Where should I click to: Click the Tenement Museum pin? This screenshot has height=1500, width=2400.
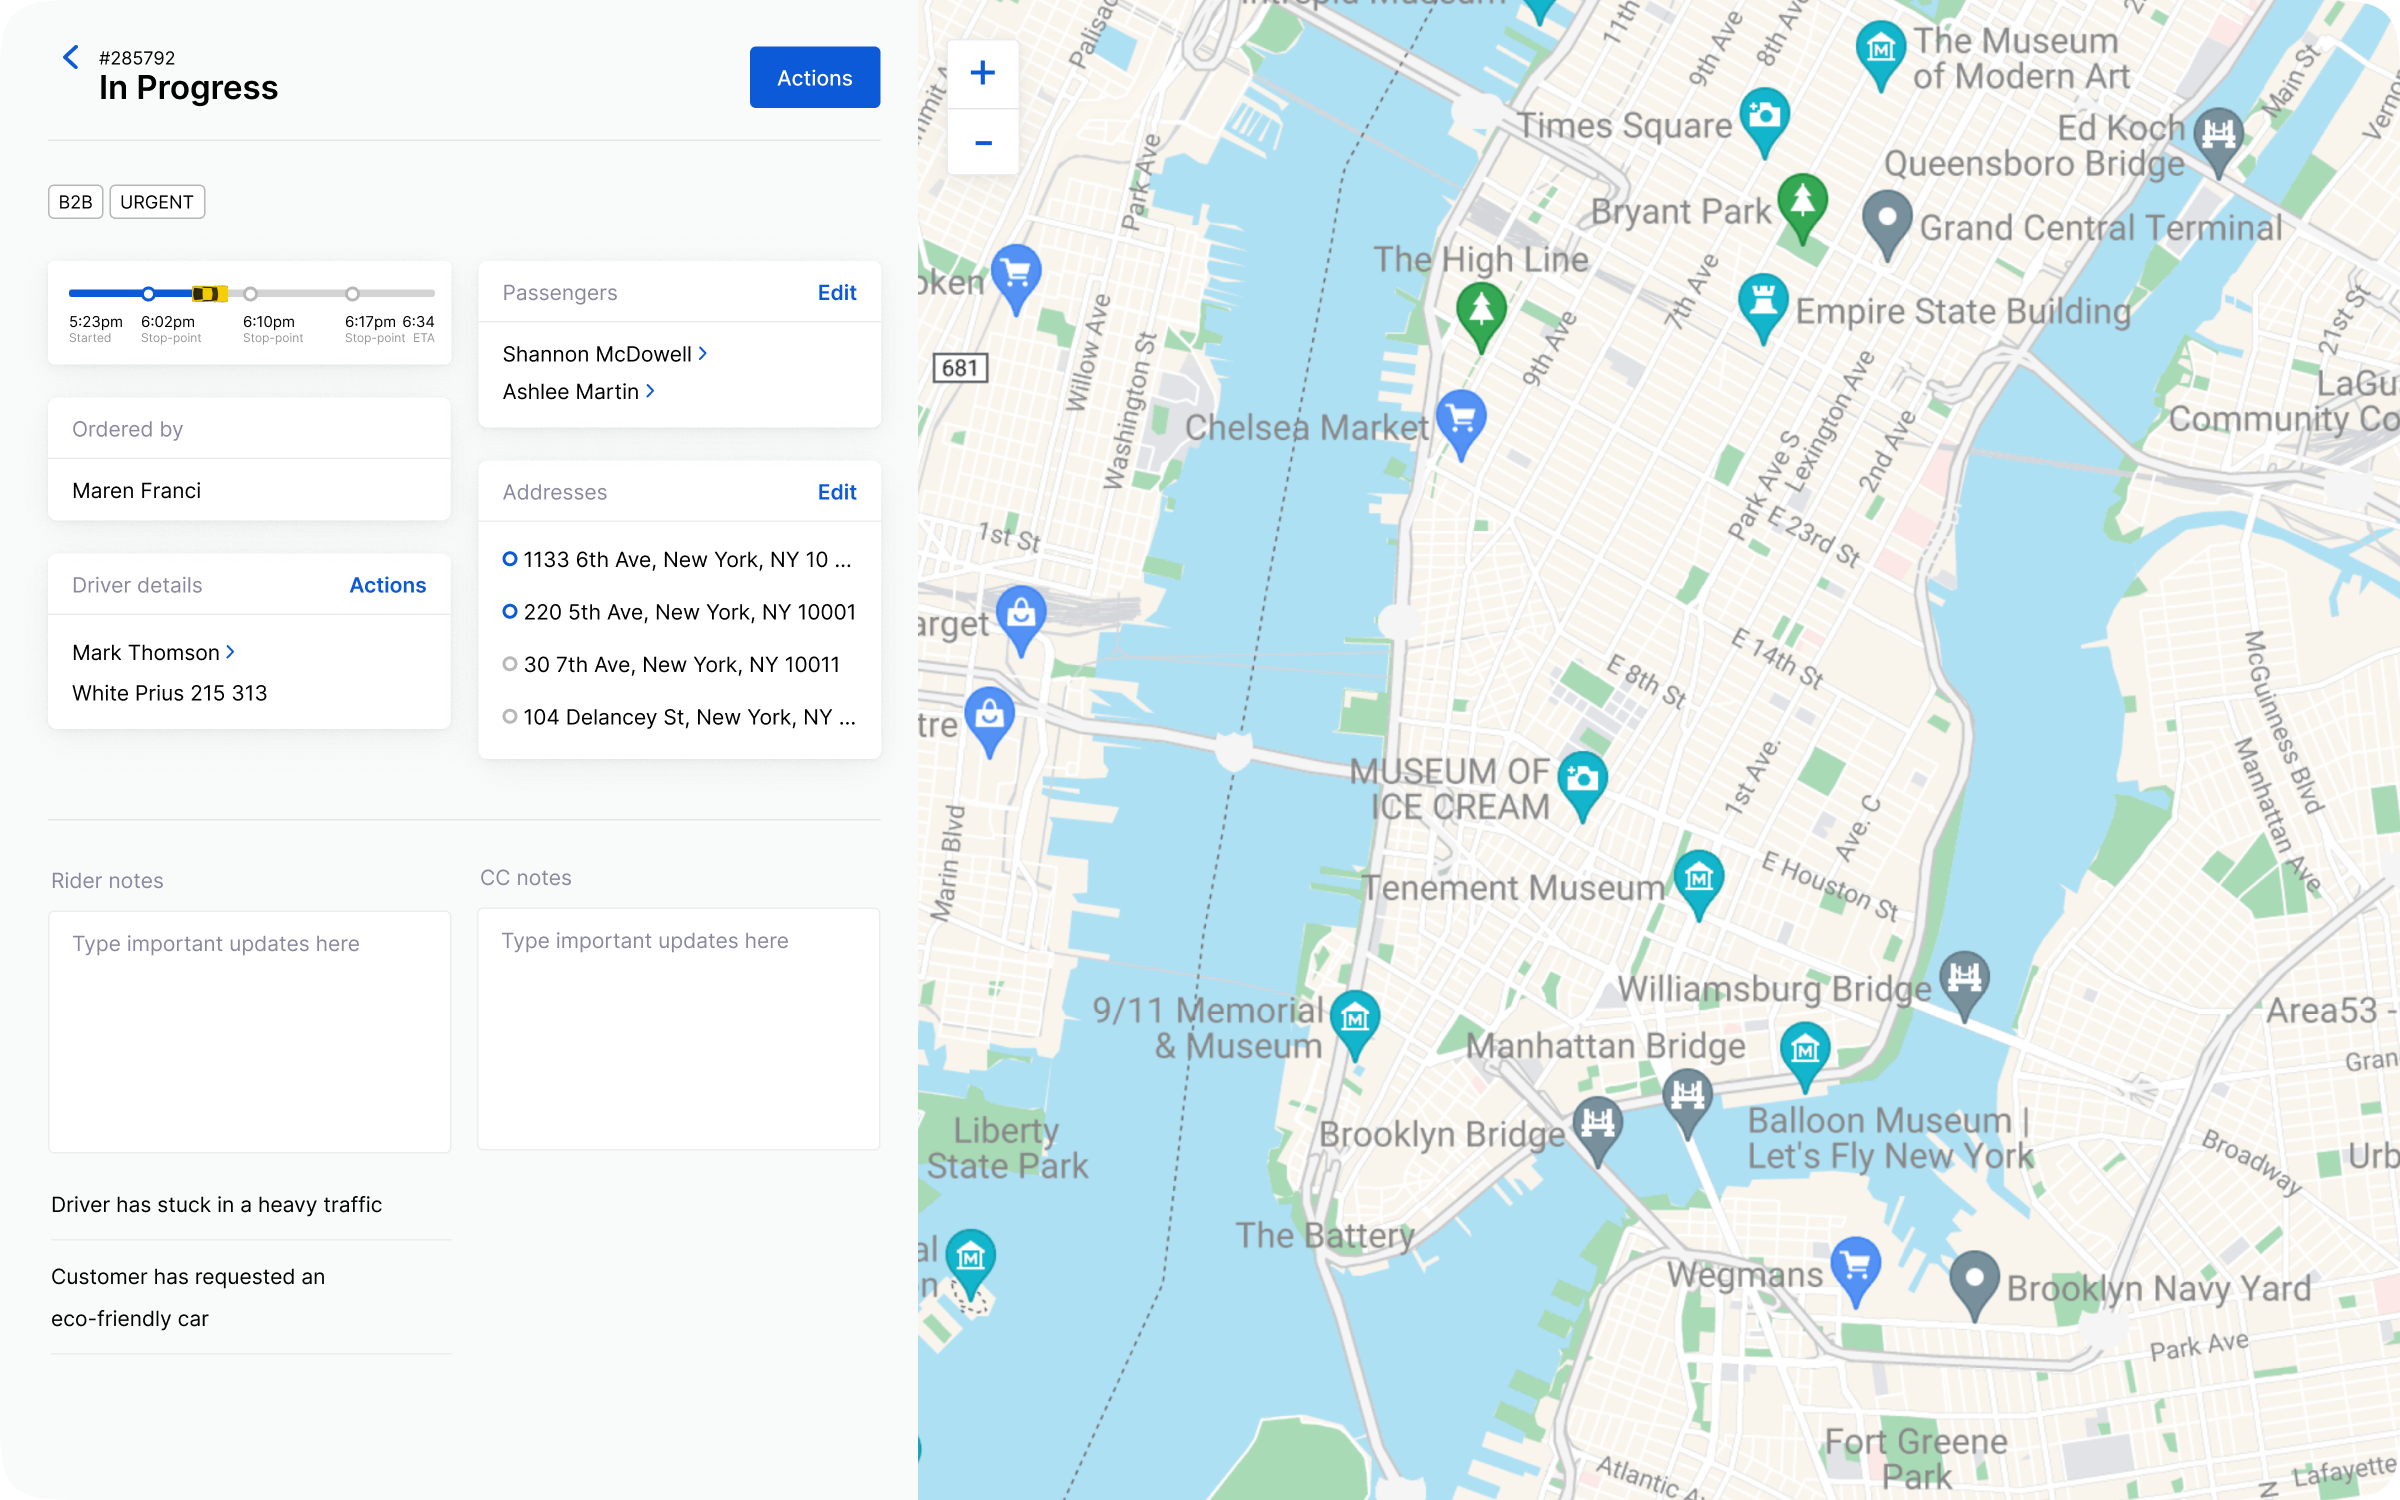coord(1698,878)
